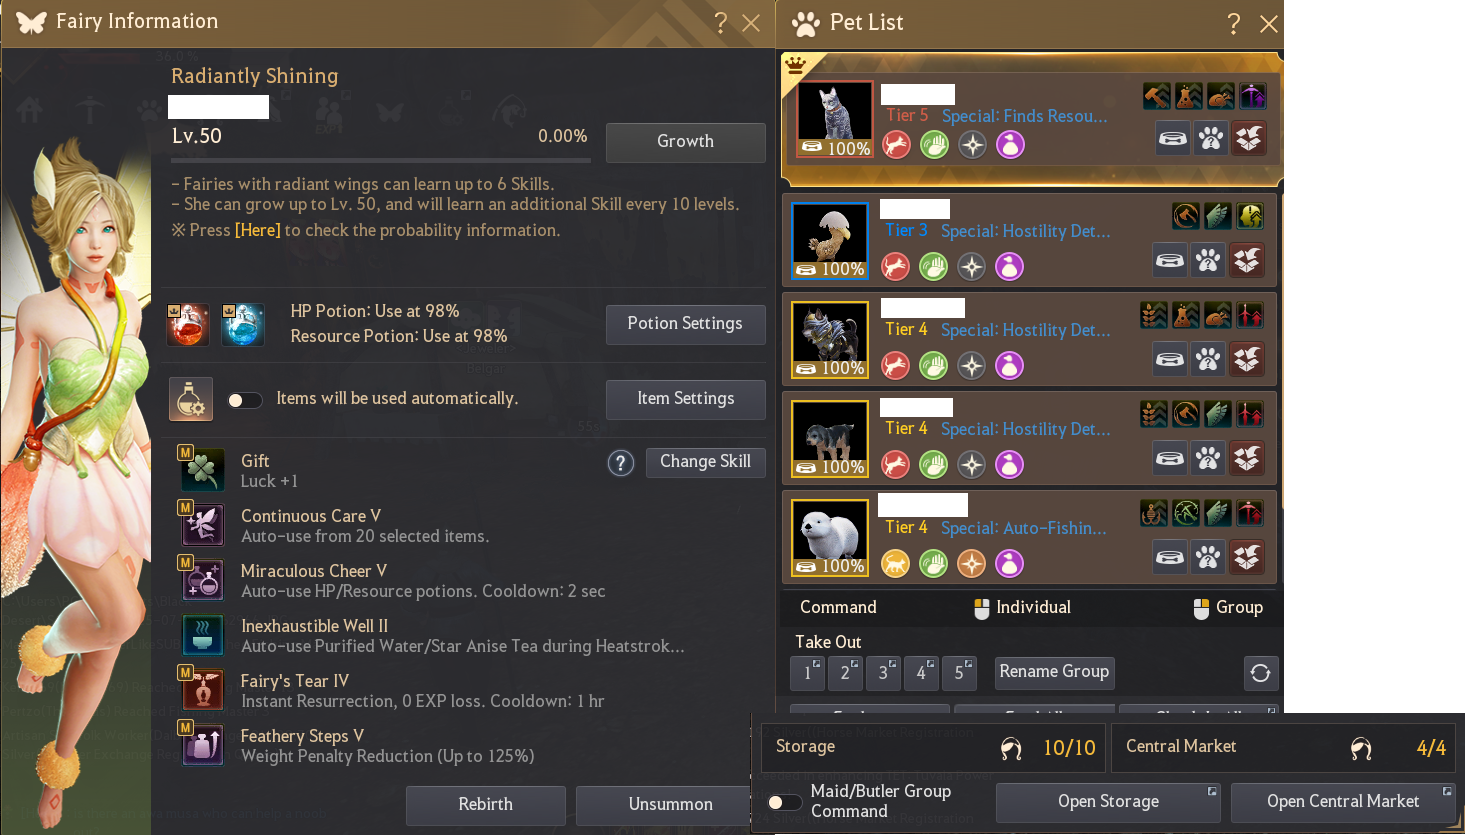This screenshot has height=835, width=1465.
Task: Select the Tier 4 polar bear pet thumbnail
Action: tap(830, 537)
